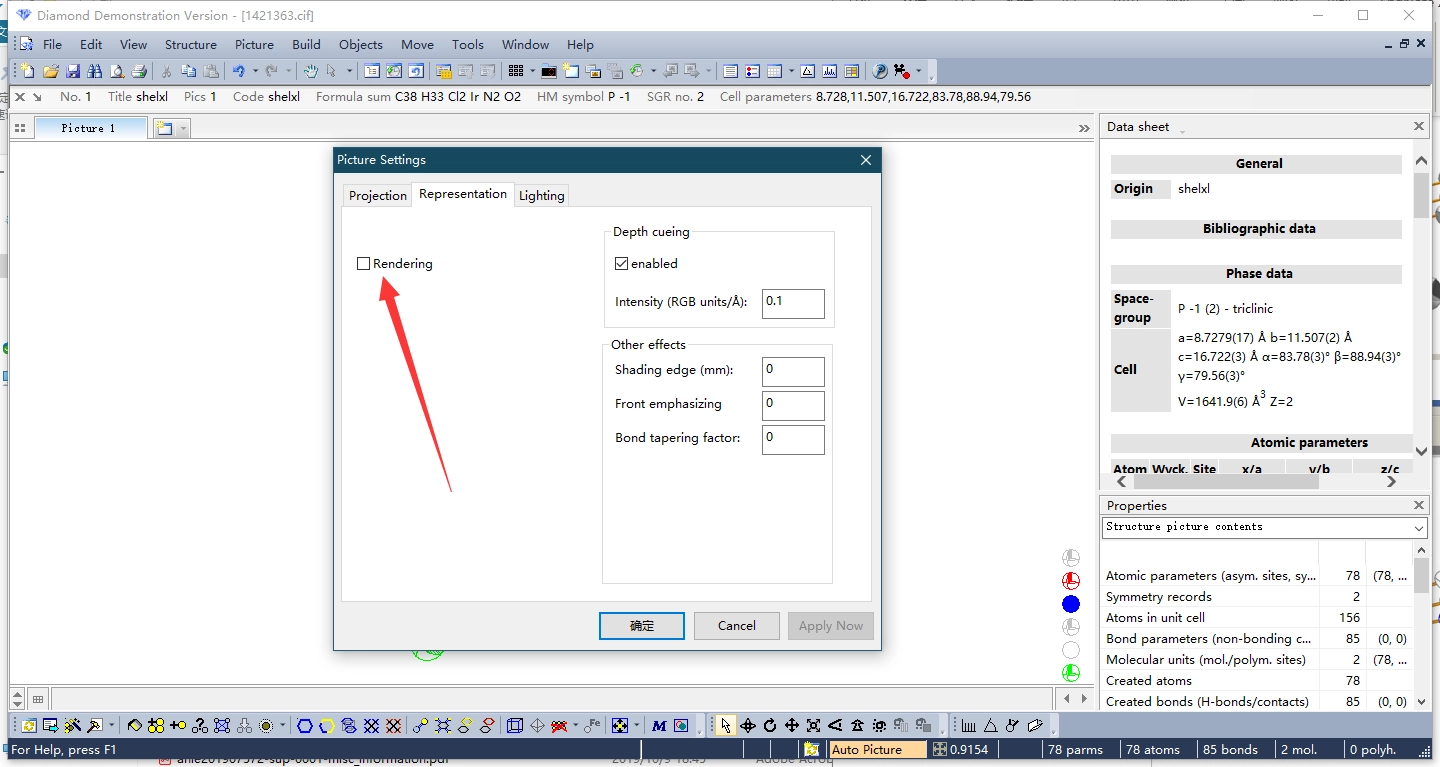Open the pointer tool dropdown arrow
Screen dimensions: 1440x767
(x=349, y=71)
